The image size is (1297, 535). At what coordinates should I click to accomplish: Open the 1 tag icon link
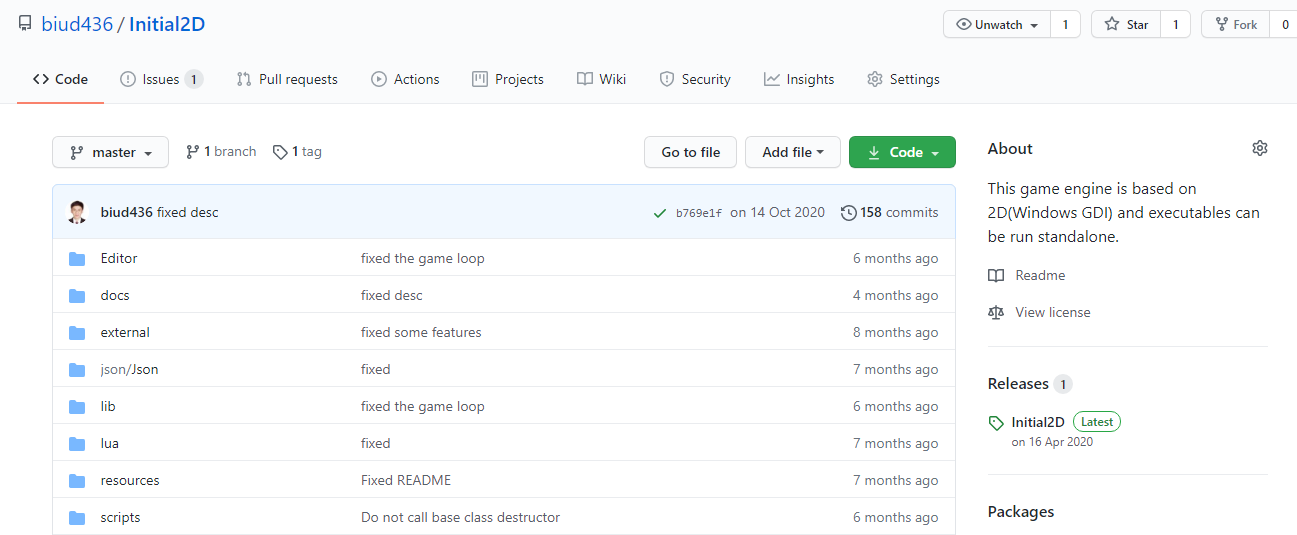pos(280,152)
